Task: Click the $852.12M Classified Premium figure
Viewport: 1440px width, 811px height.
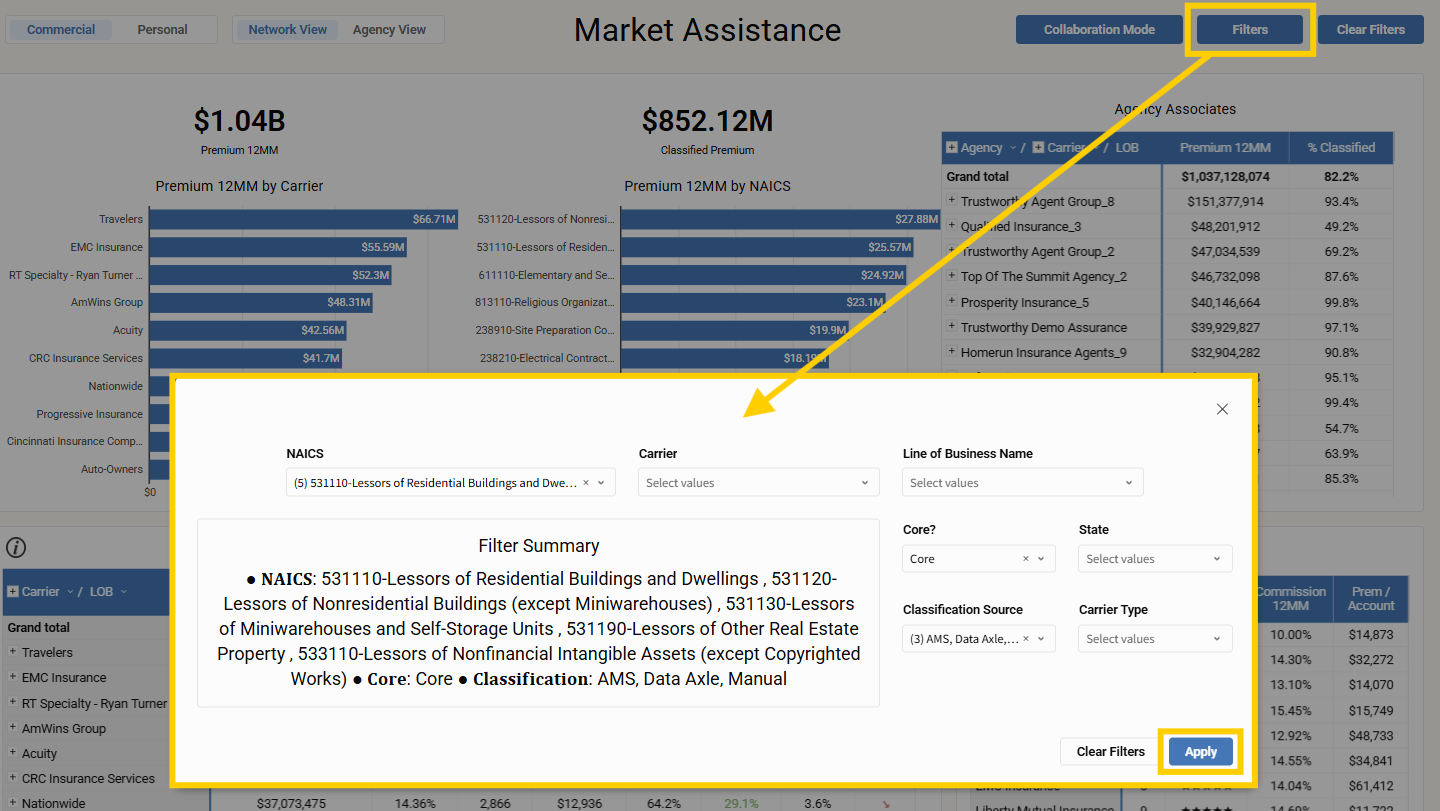Action: pyautogui.click(x=707, y=121)
